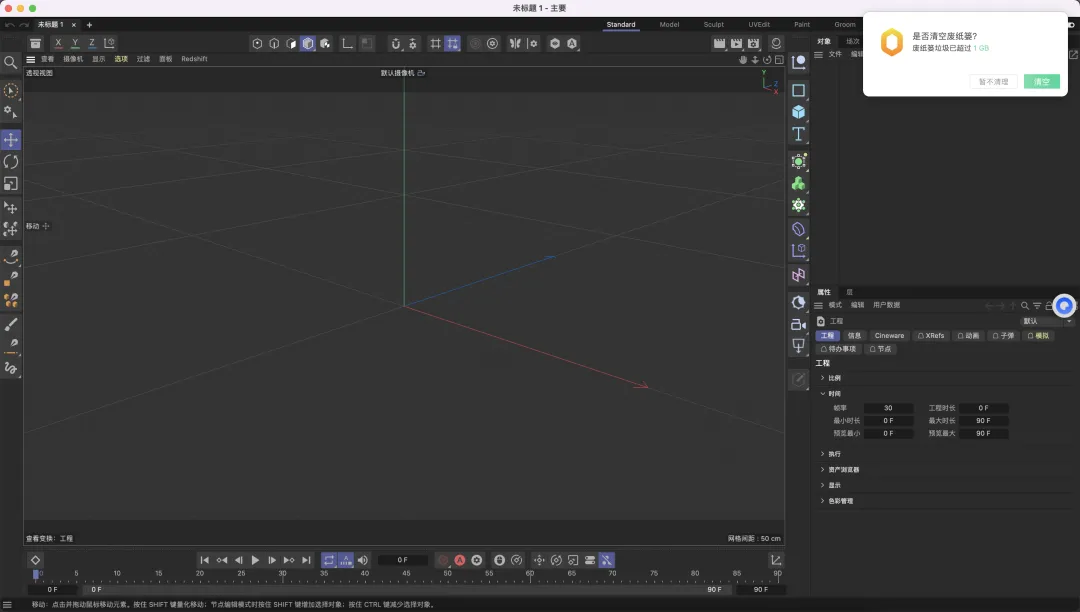Select the Scale tool in left toolbar

11,184
